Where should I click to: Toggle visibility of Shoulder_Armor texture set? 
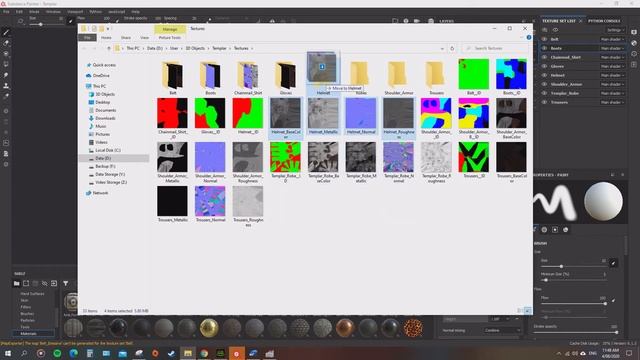coord(544,84)
